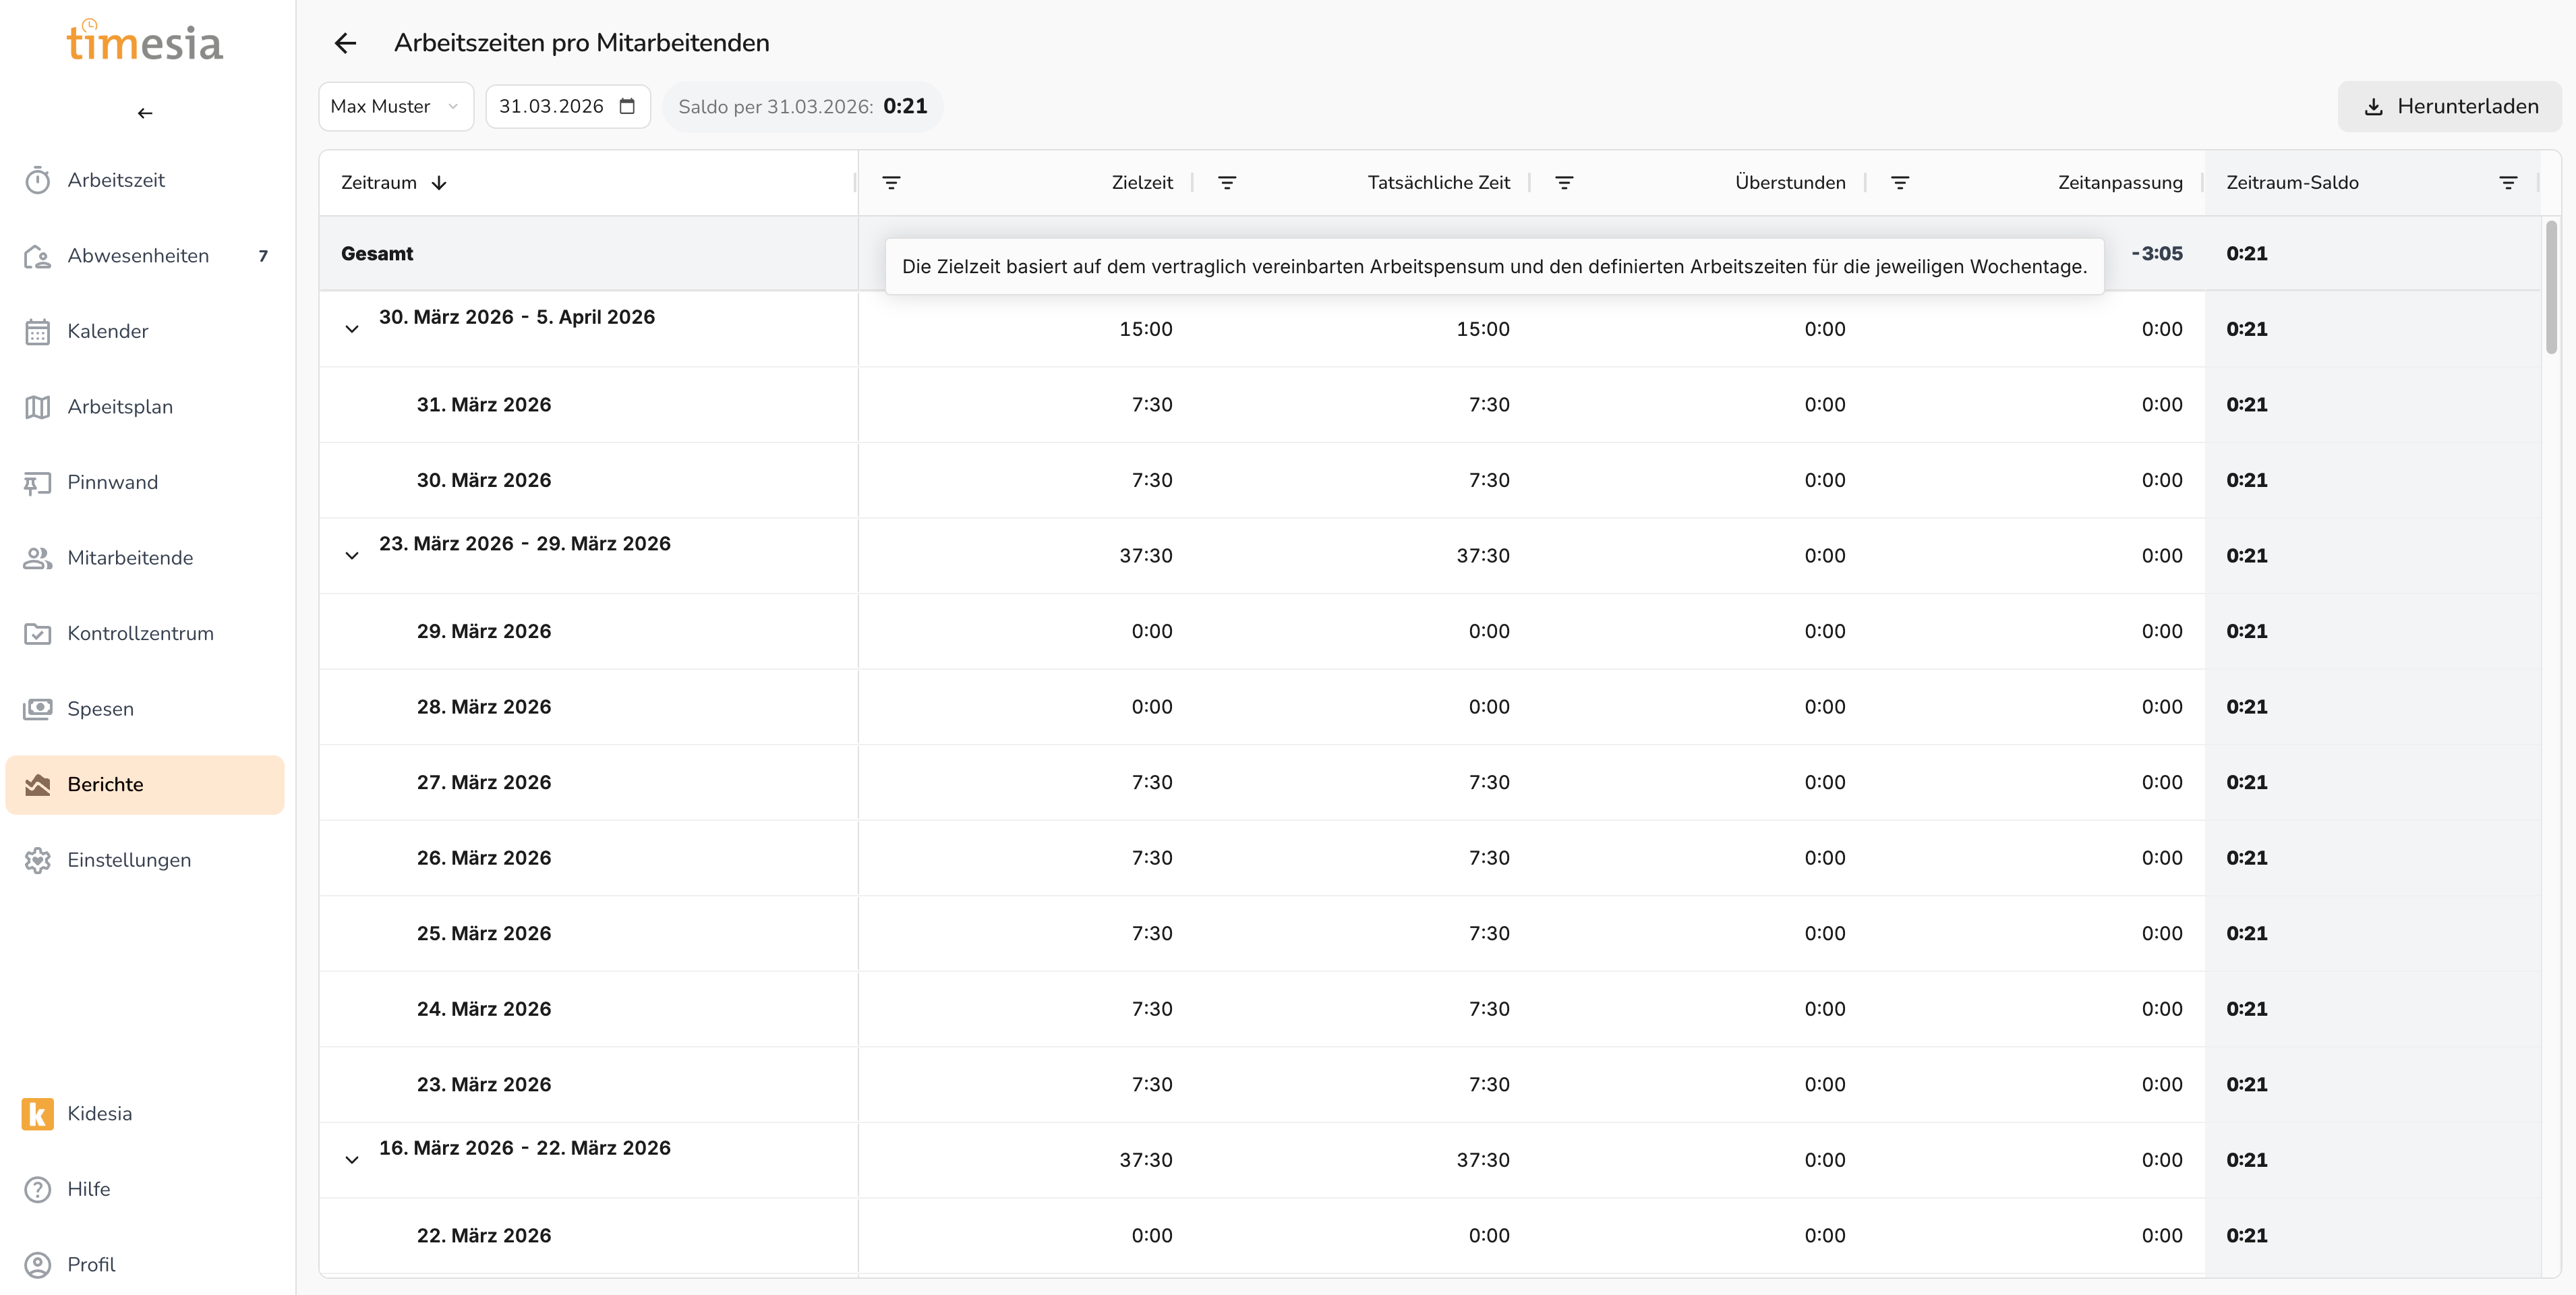This screenshot has width=2576, height=1295.
Task: Open the Überstunden column filter icon
Action: pyautogui.click(x=1564, y=182)
